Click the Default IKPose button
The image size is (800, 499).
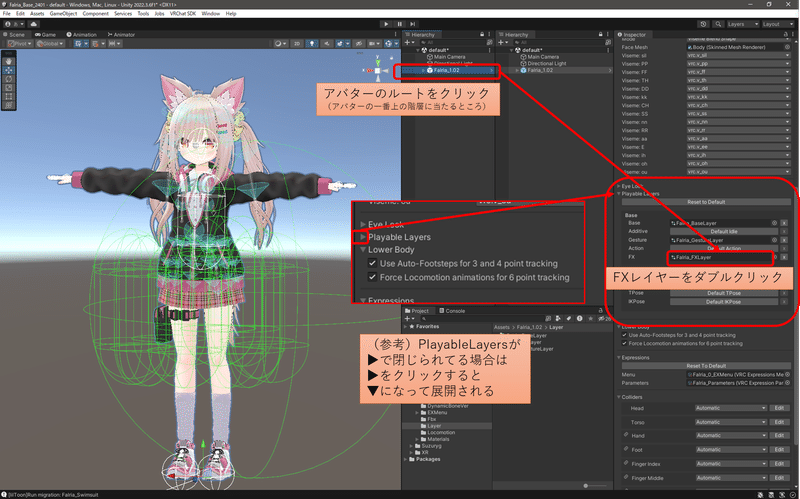click(x=723, y=302)
